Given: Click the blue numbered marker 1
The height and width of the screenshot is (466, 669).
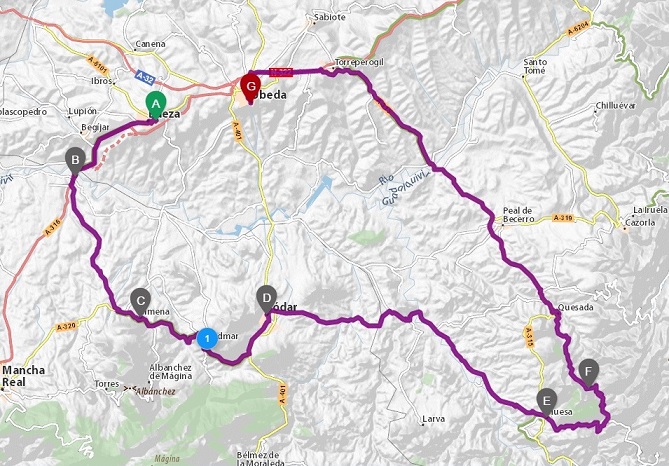Looking at the screenshot, I should (x=207, y=339).
